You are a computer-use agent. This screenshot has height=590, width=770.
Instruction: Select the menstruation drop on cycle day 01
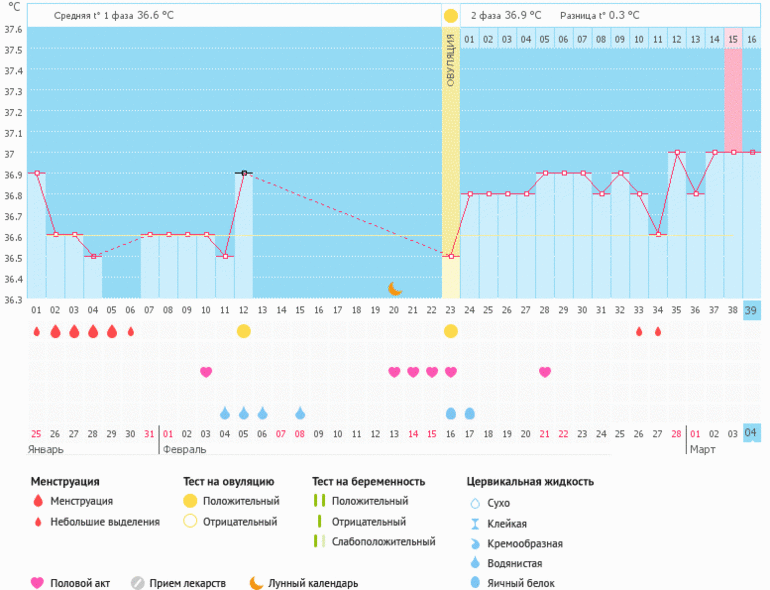pyautogui.click(x=37, y=331)
